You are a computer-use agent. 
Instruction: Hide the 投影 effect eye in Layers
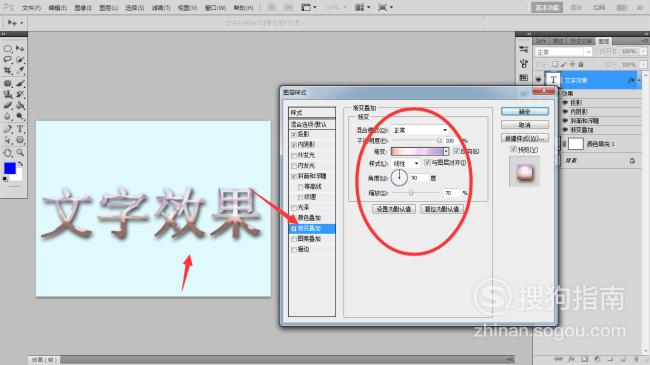[x=565, y=102]
